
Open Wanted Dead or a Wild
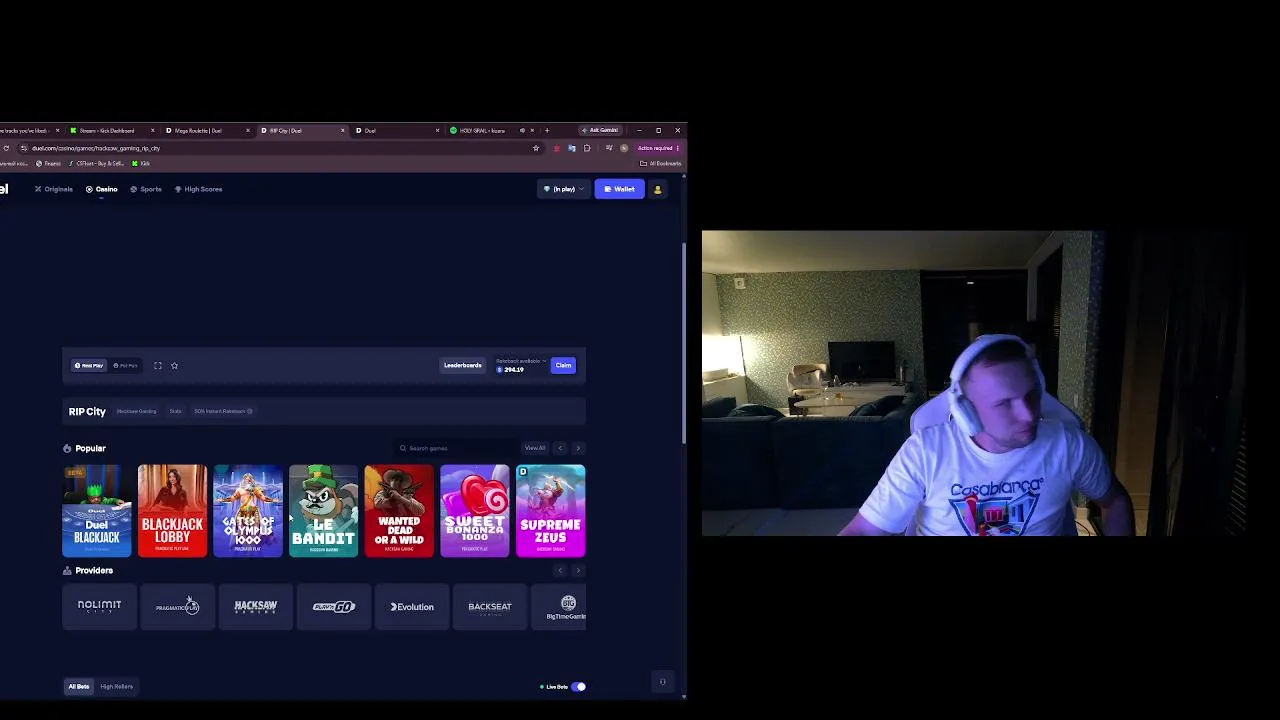pyautogui.click(x=399, y=511)
